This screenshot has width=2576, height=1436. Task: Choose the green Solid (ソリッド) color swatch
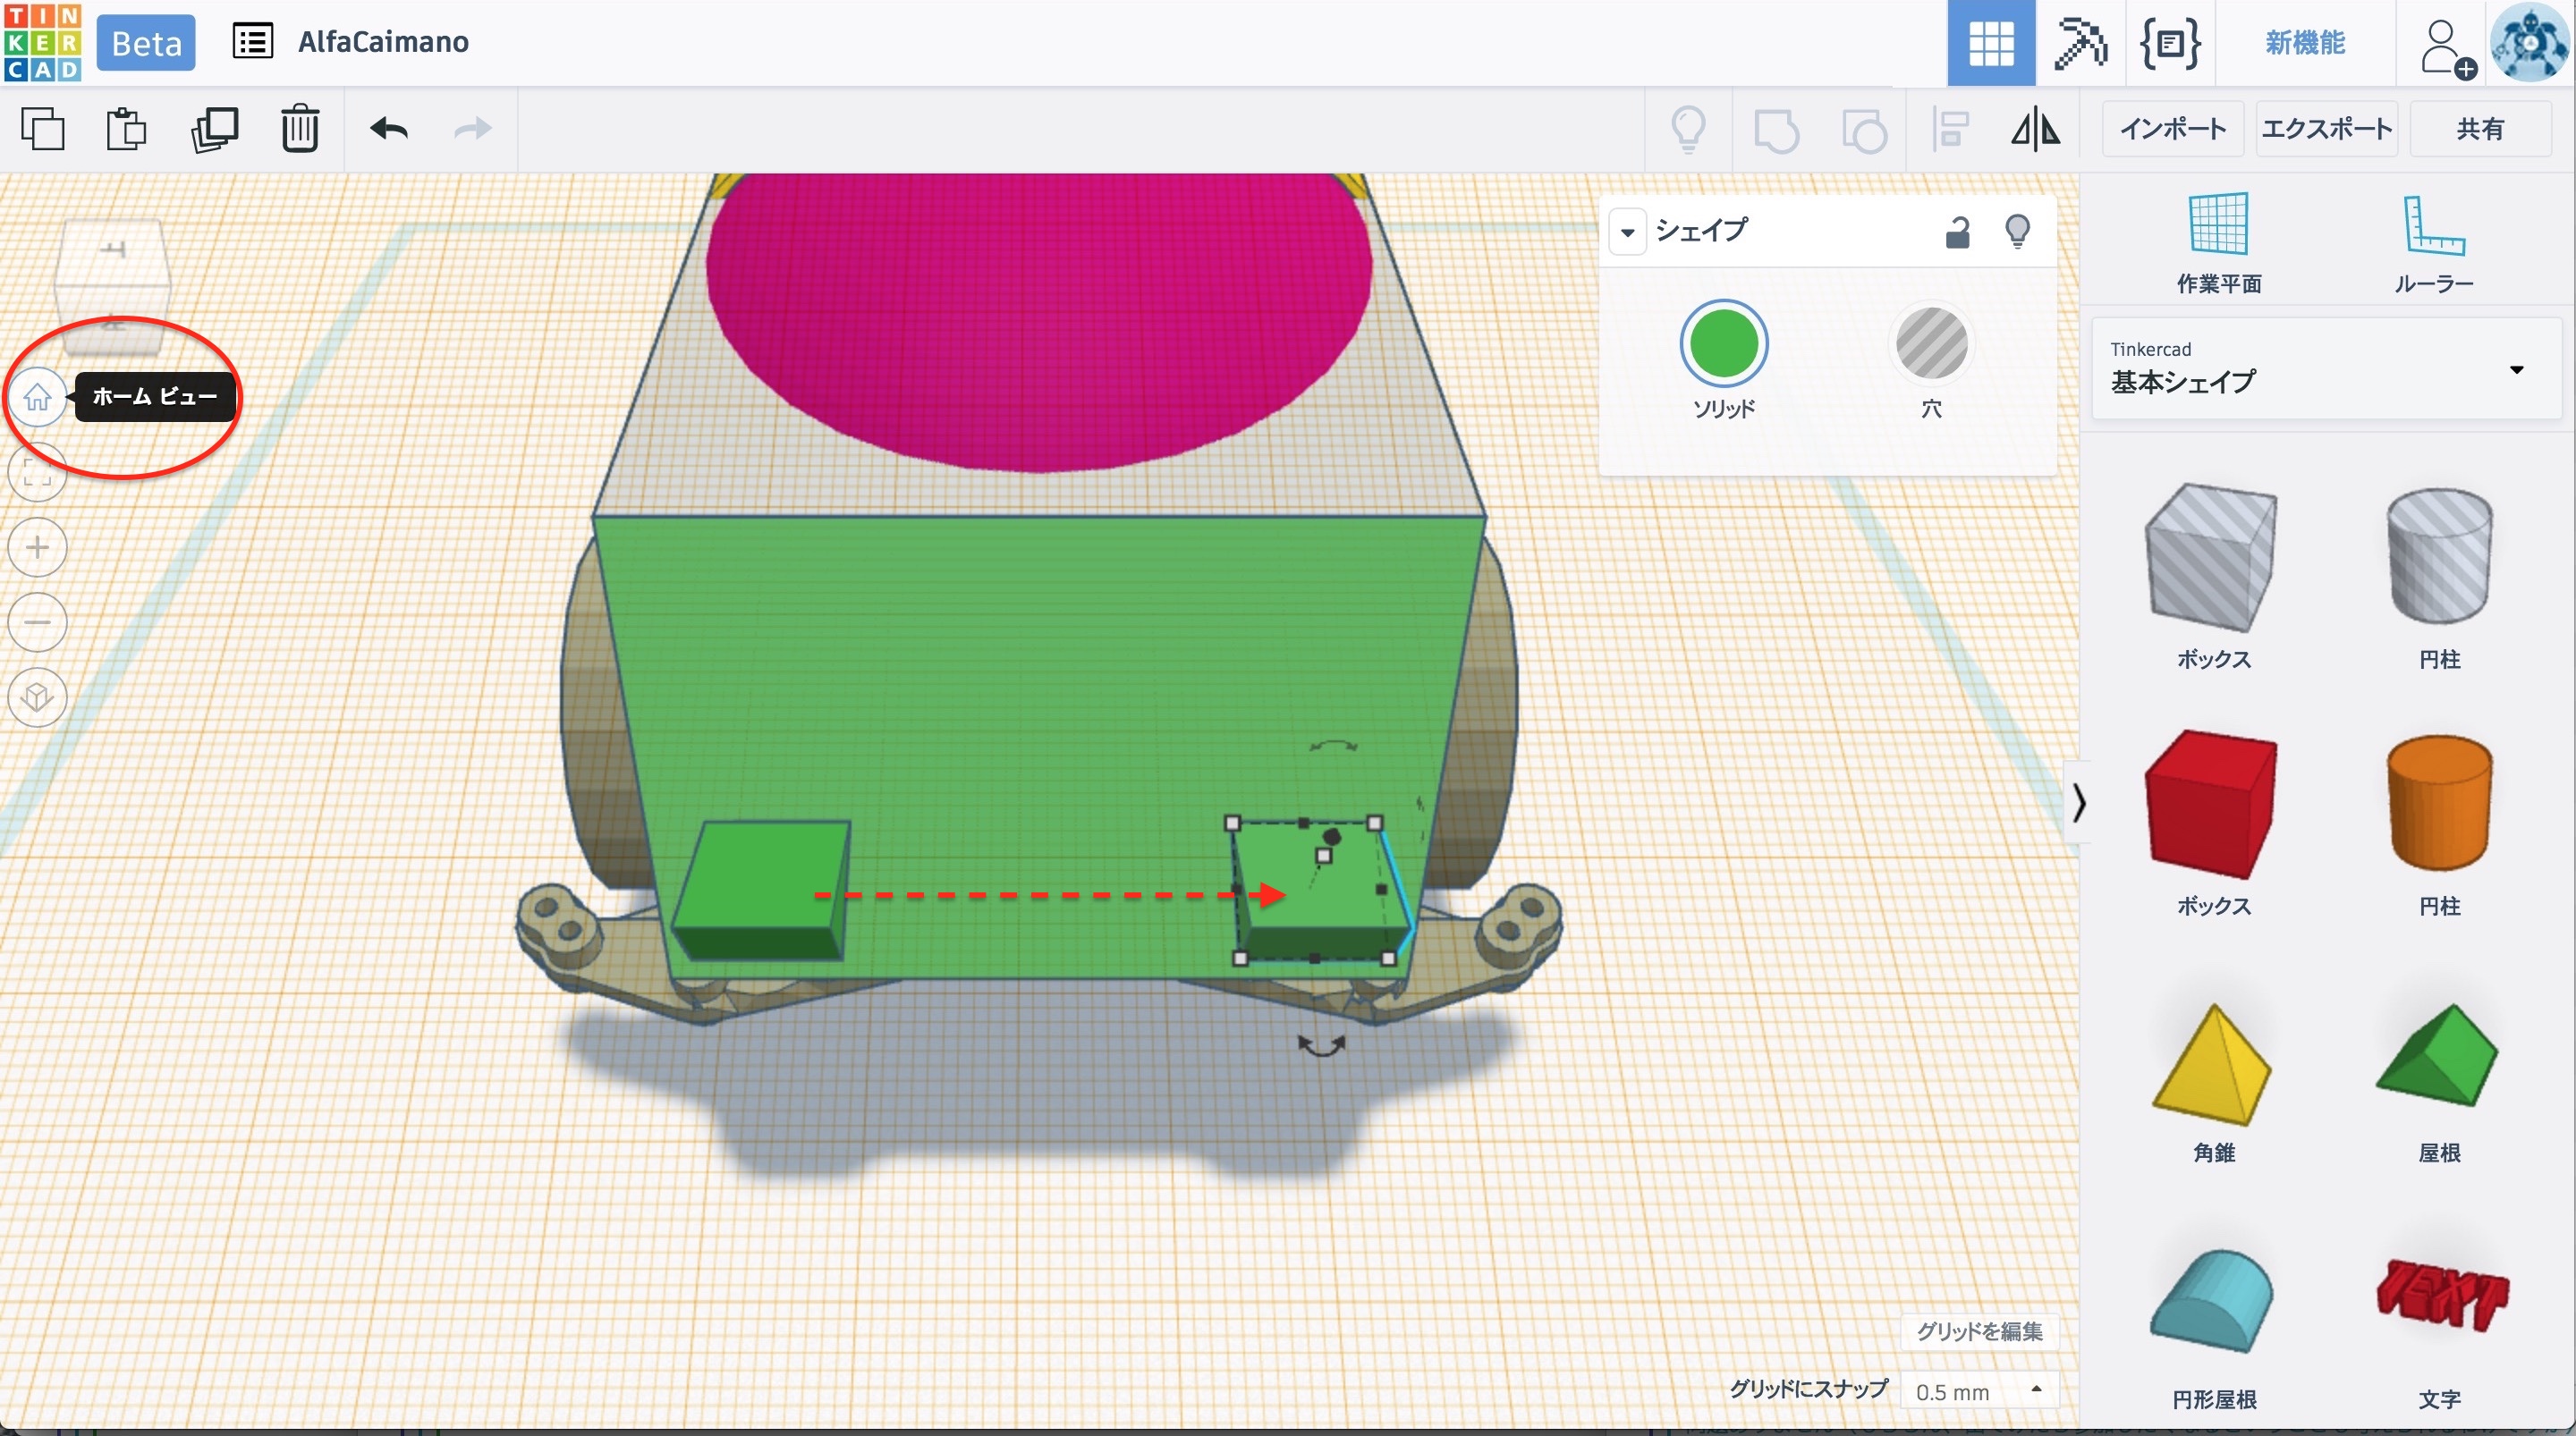click(x=1723, y=344)
